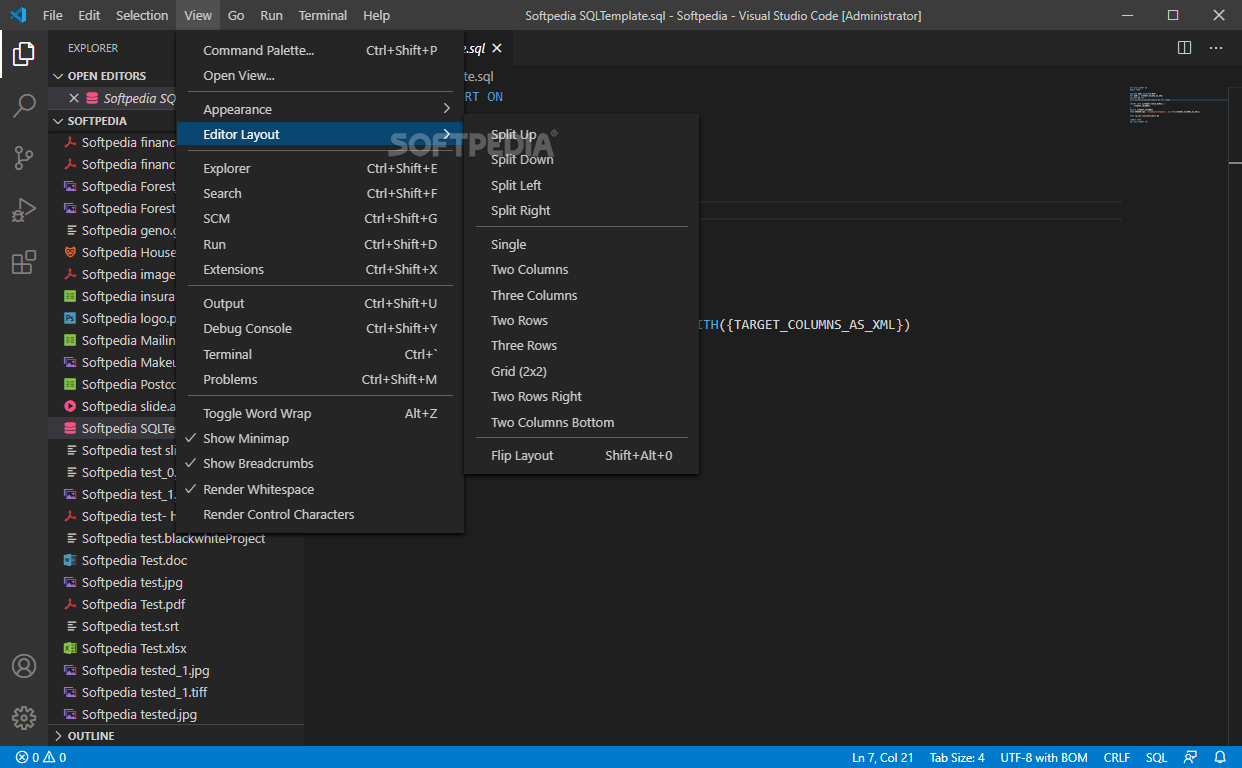Image resolution: width=1242 pixels, height=768 pixels.
Task: Open the Terminal menu
Action: point(322,15)
